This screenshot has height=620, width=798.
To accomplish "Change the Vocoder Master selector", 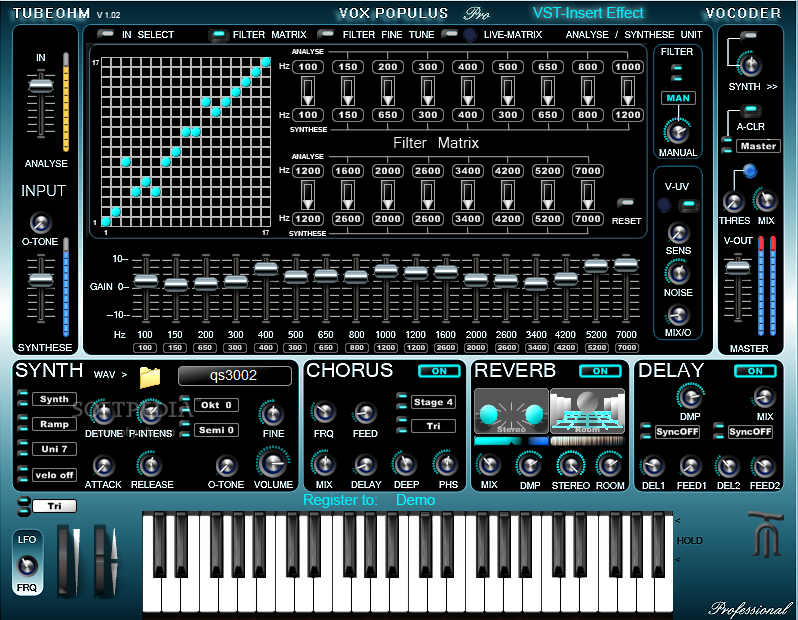I will (758, 146).
